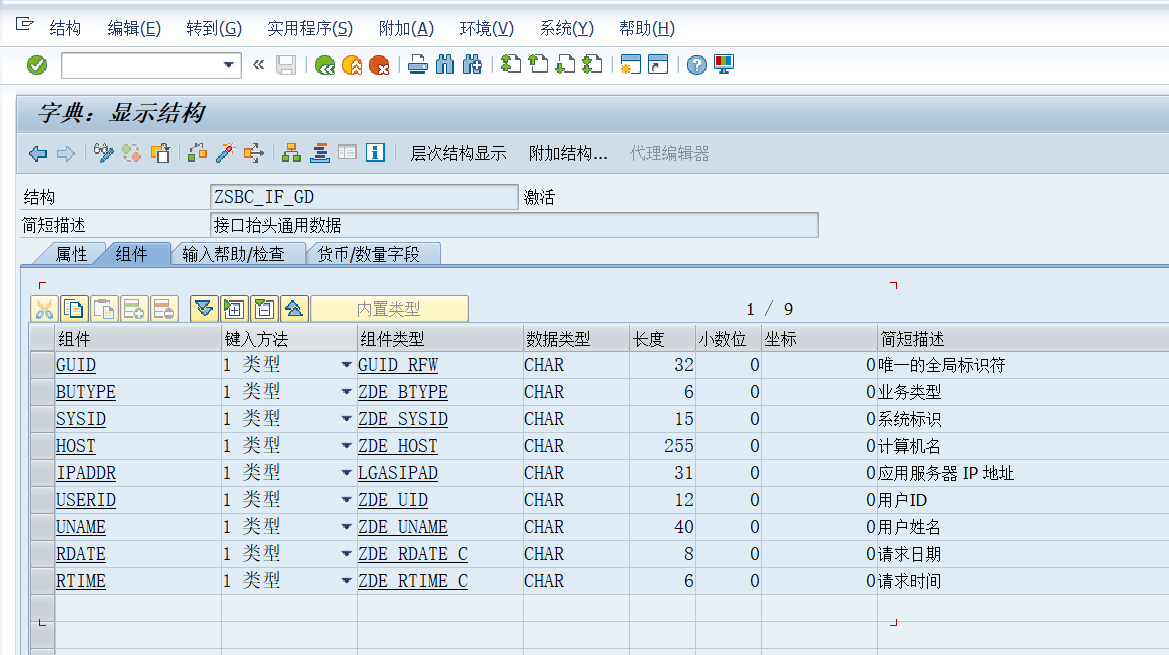The height and width of the screenshot is (655, 1169).
Task: Click the Where-Used List icon
Action: pyautogui.click(x=253, y=154)
